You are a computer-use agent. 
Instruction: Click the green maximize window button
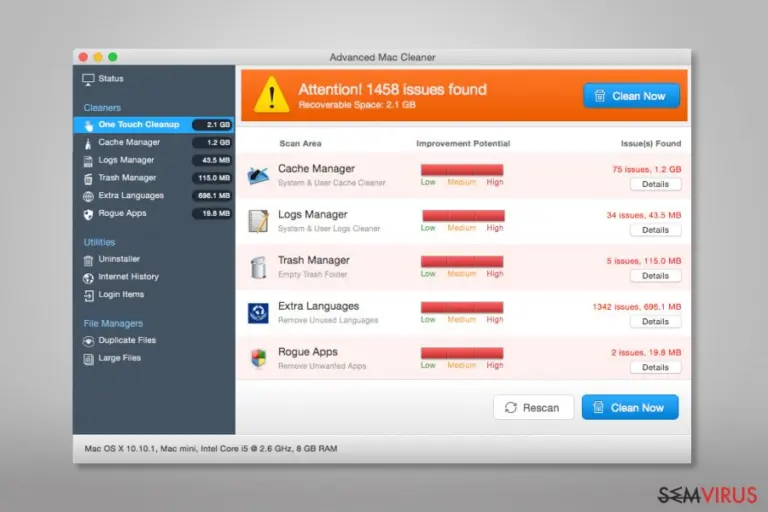(x=113, y=57)
